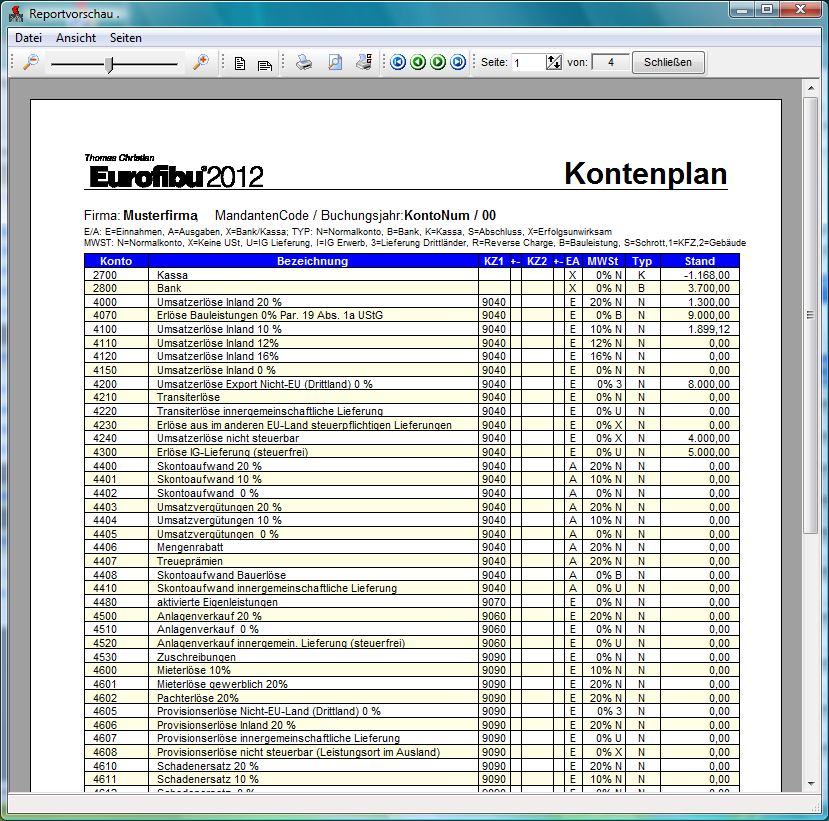Click Umsatzerlöse Inland 20 % row name
Image resolution: width=829 pixels, height=821 pixels.
tap(219, 302)
